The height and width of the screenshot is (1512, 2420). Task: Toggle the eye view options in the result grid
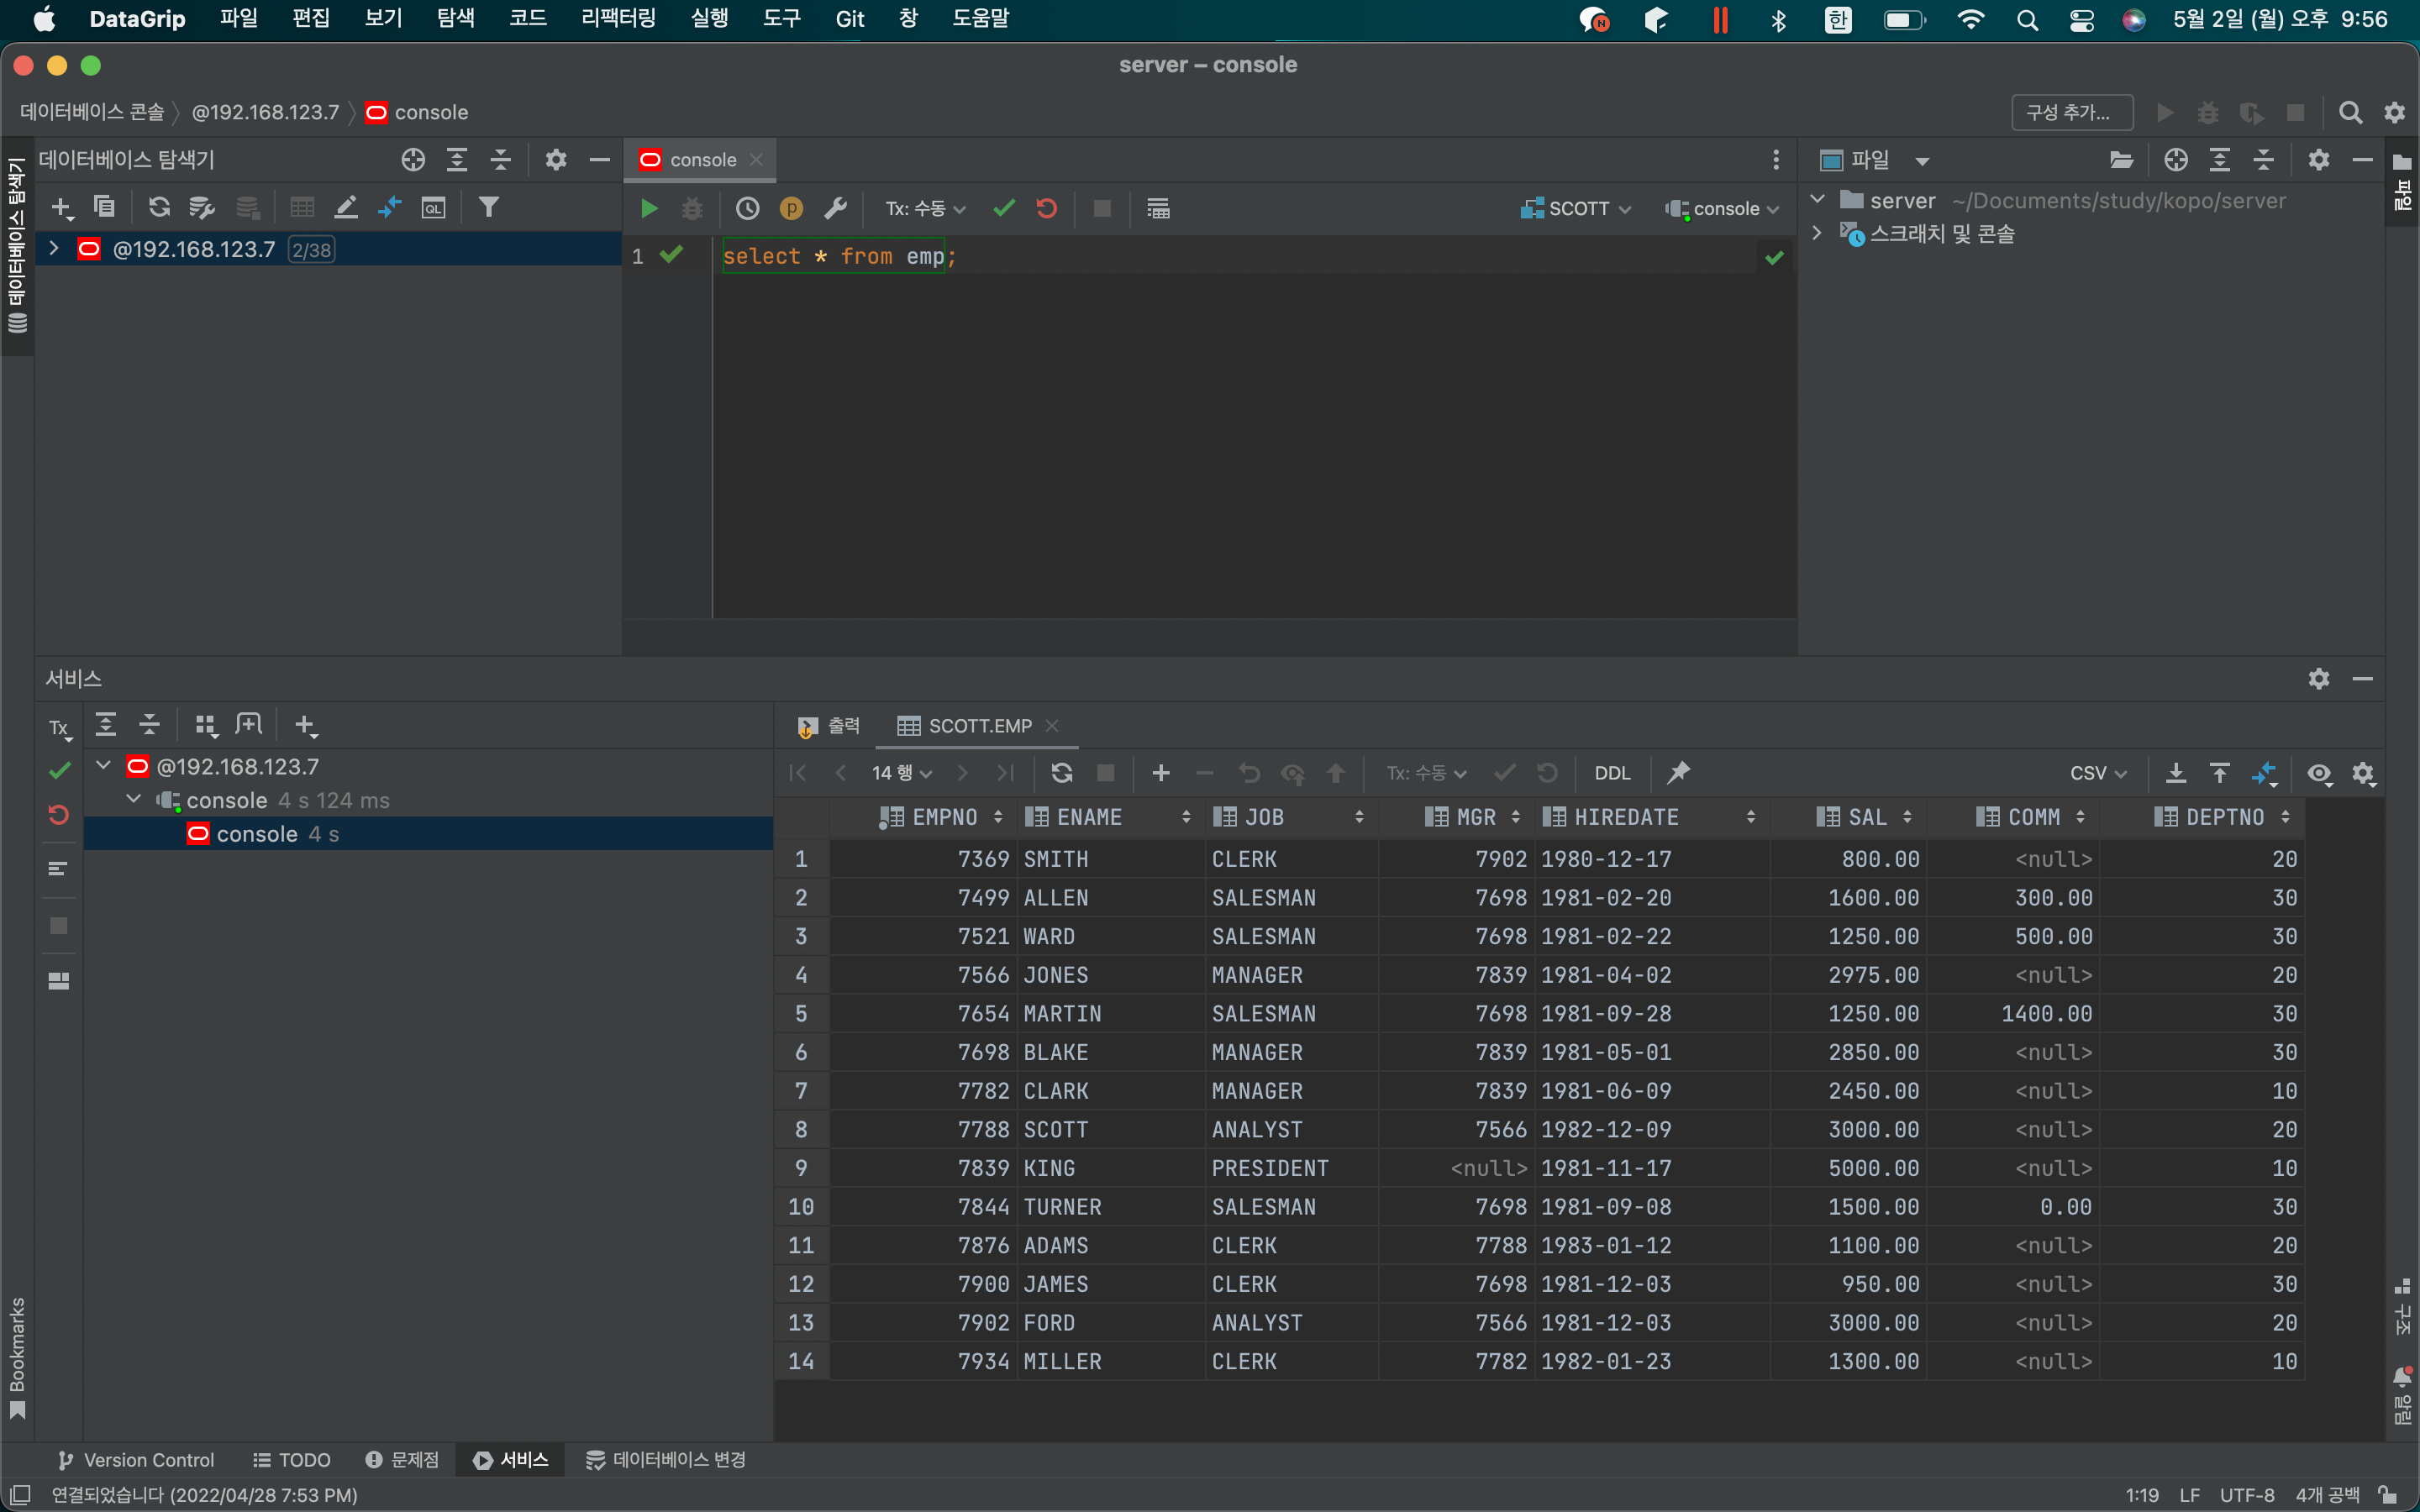point(2319,772)
